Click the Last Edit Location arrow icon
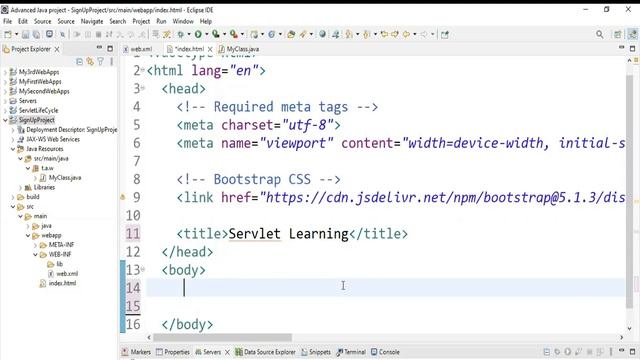The height and width of the screenshot is (360, 640). pyautogui.click(x=384, y=35)
